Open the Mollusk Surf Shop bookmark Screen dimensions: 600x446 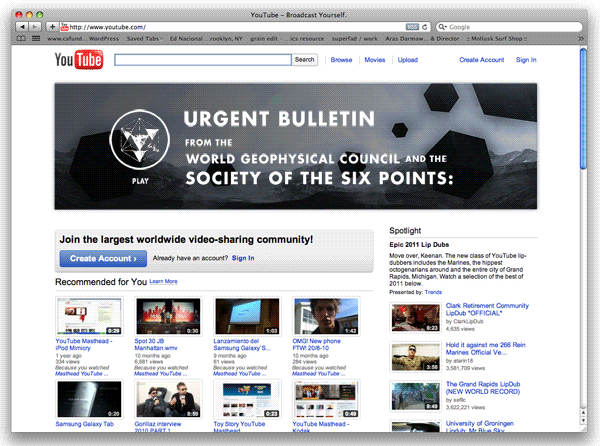(x=497, y=39)
